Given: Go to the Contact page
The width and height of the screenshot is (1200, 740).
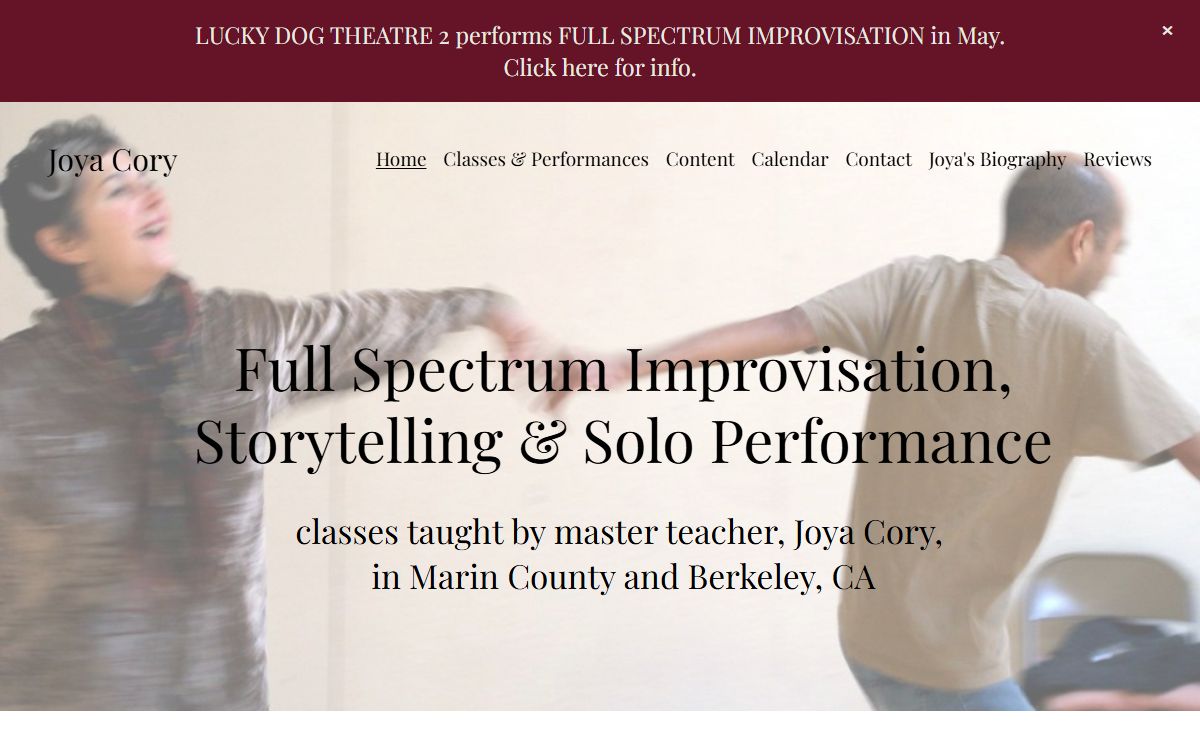Looking at the screenshot, I should click(x=879, y=159).
